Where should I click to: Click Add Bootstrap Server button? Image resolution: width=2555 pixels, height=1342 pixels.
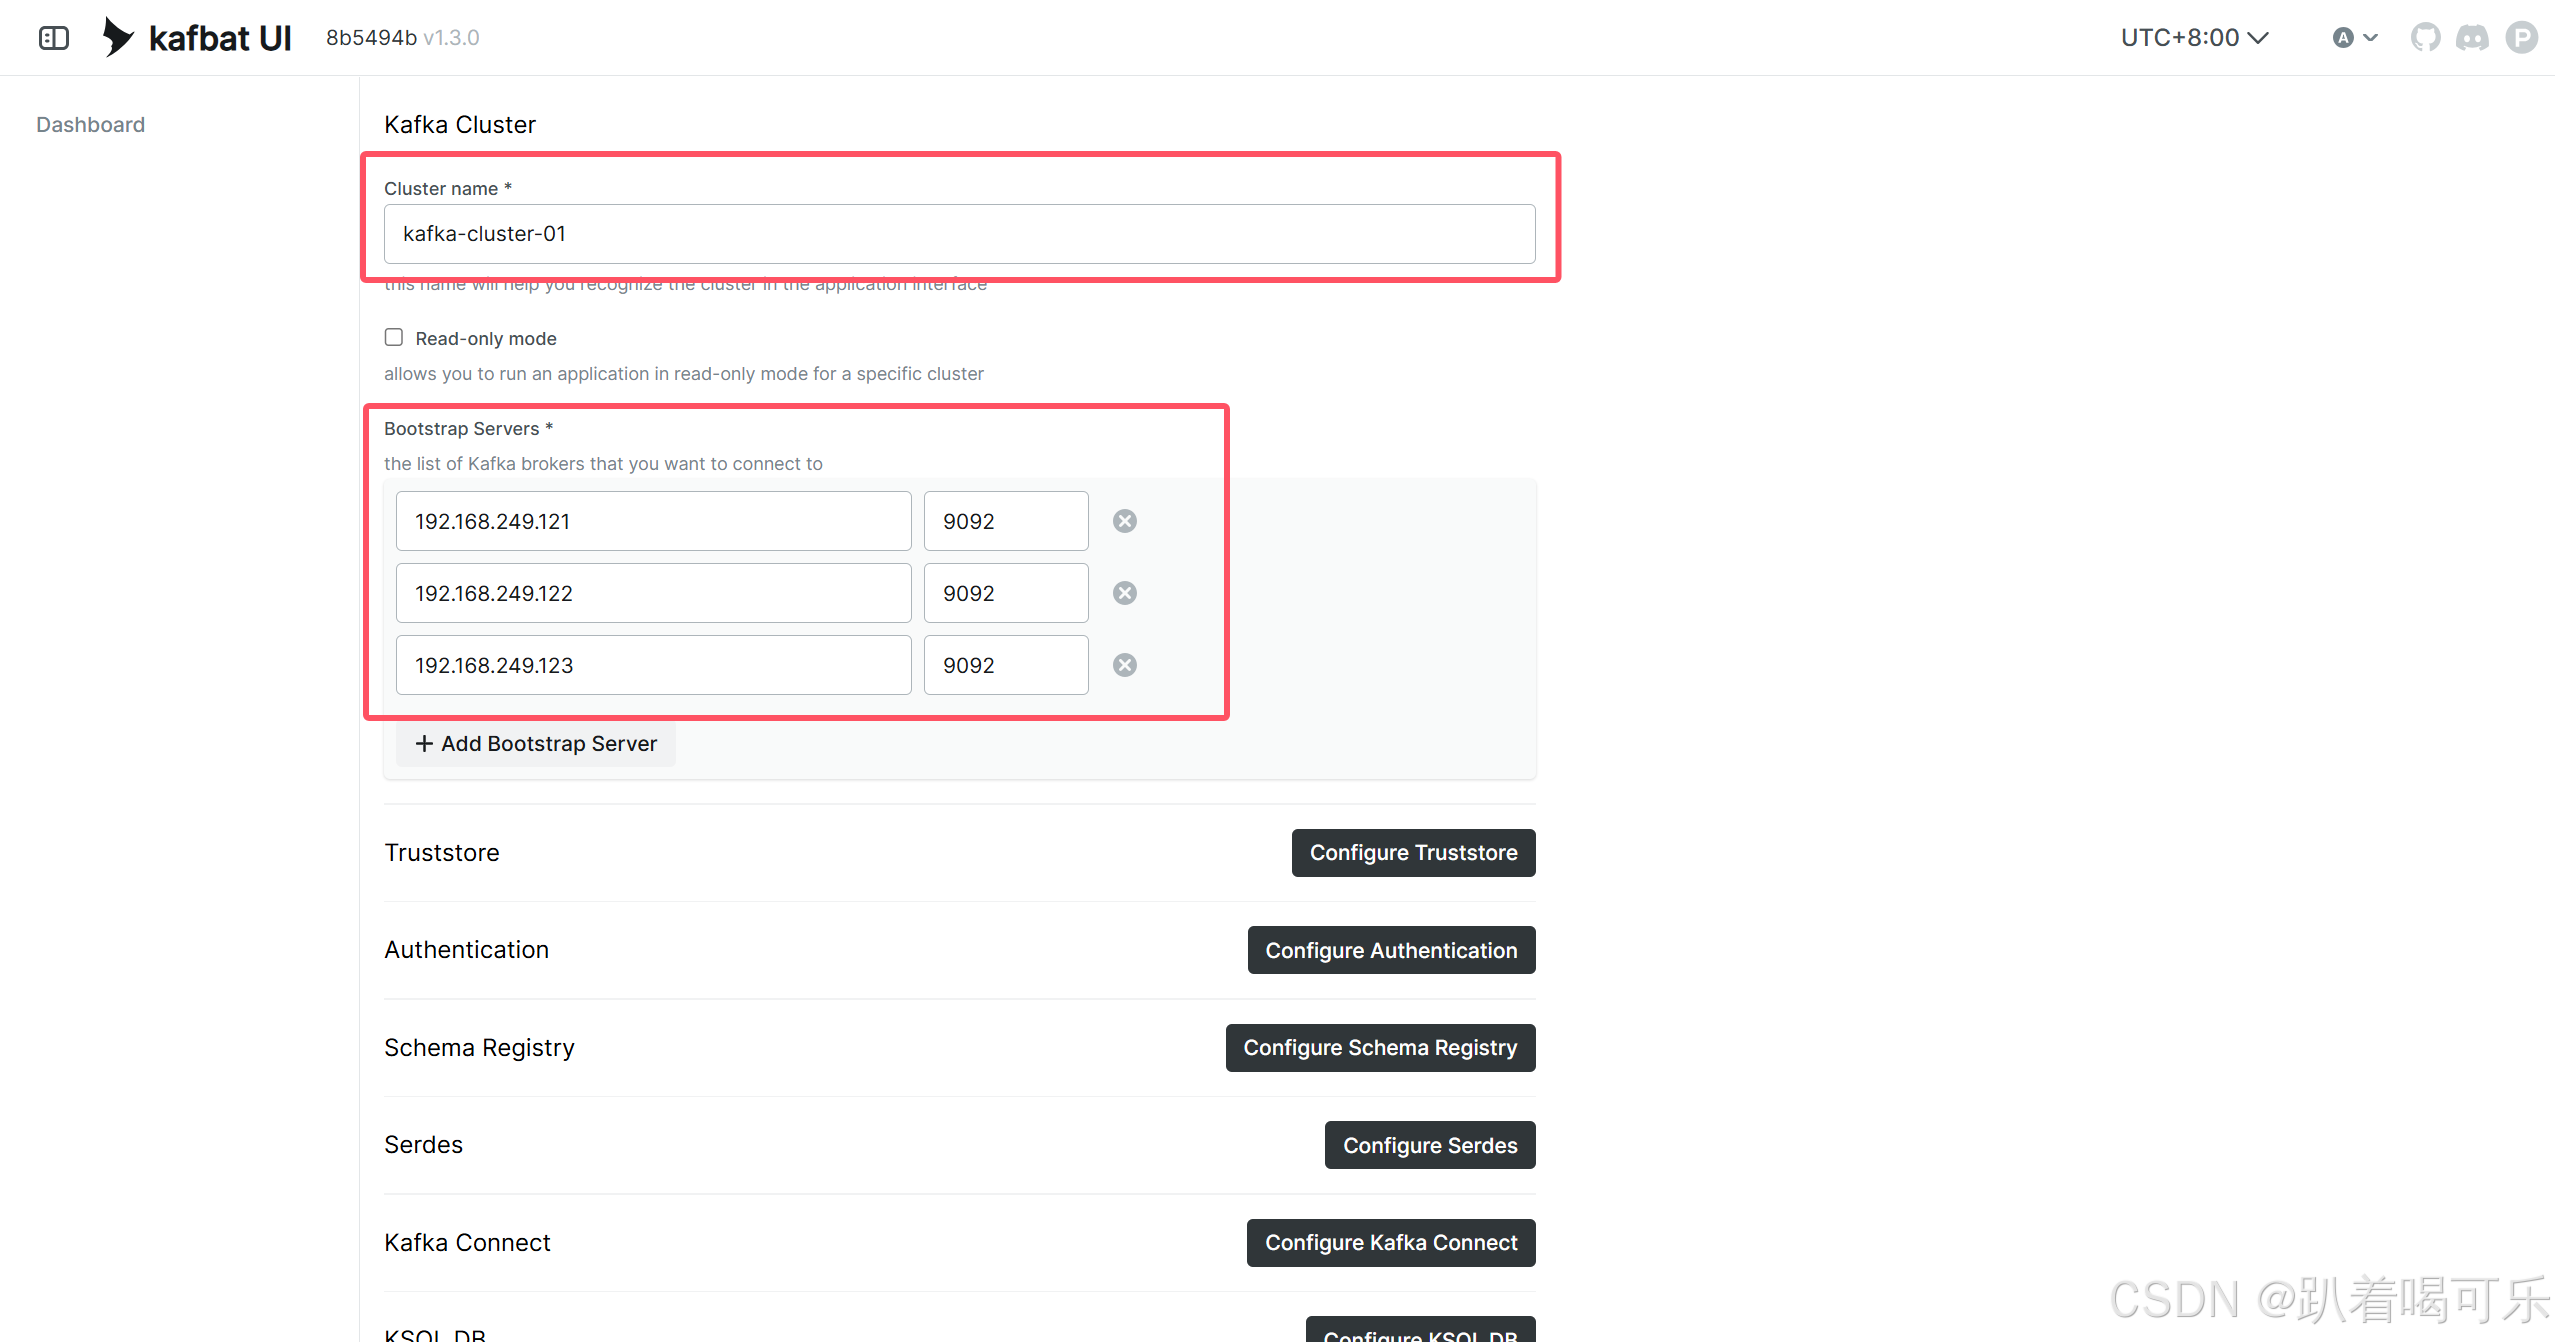tap(536, 744)
